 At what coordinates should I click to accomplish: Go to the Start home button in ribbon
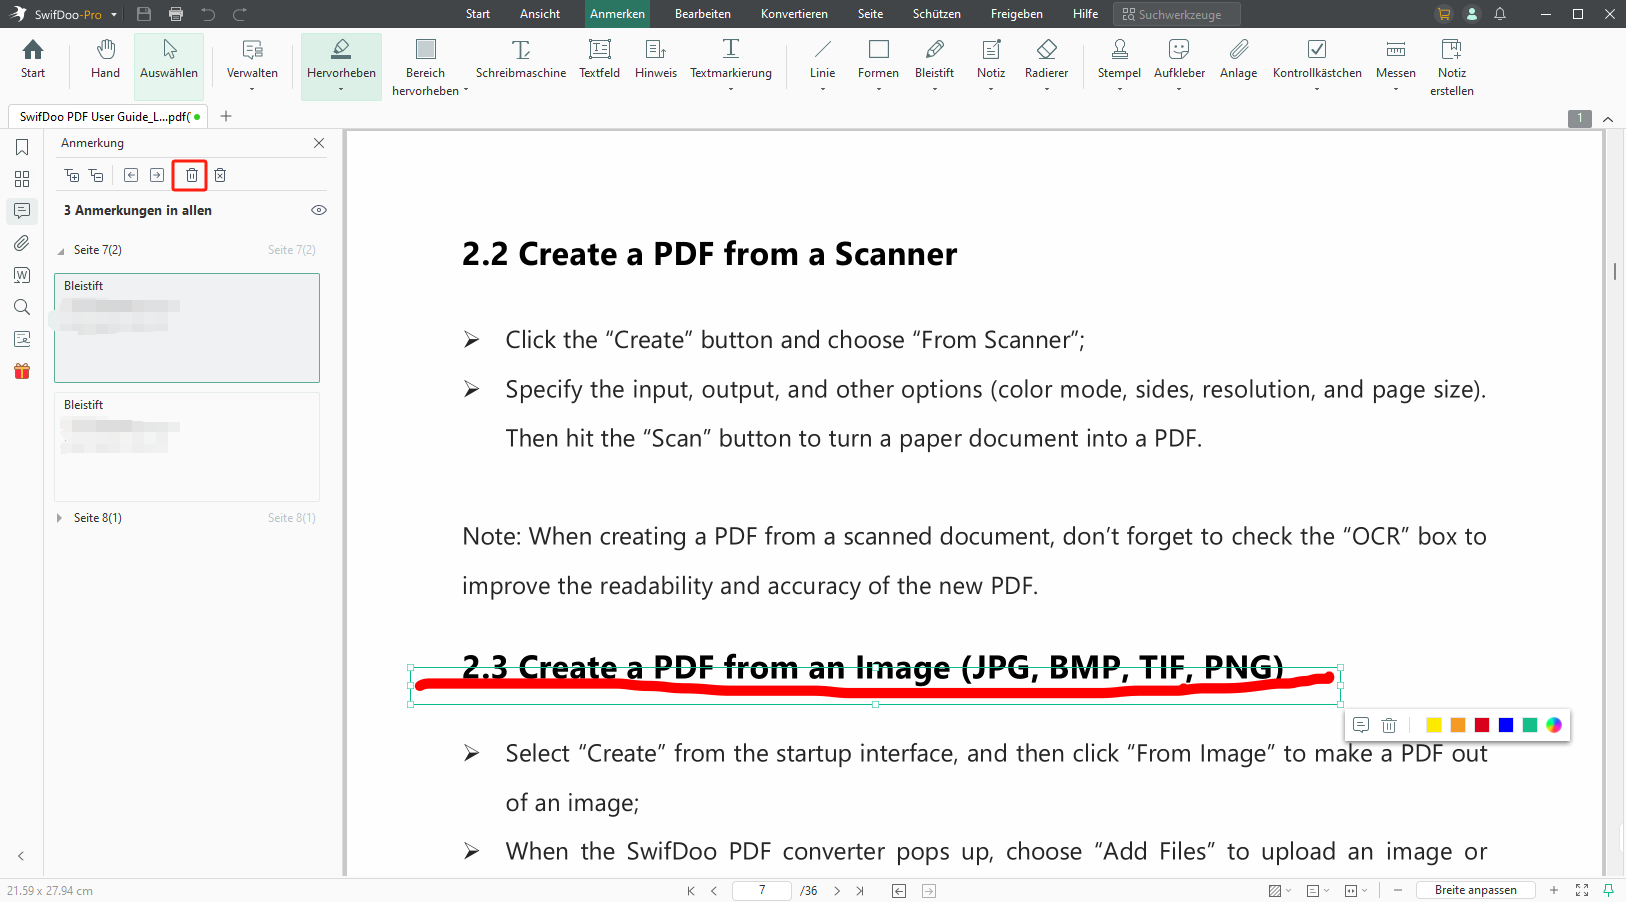coord(33,60)
